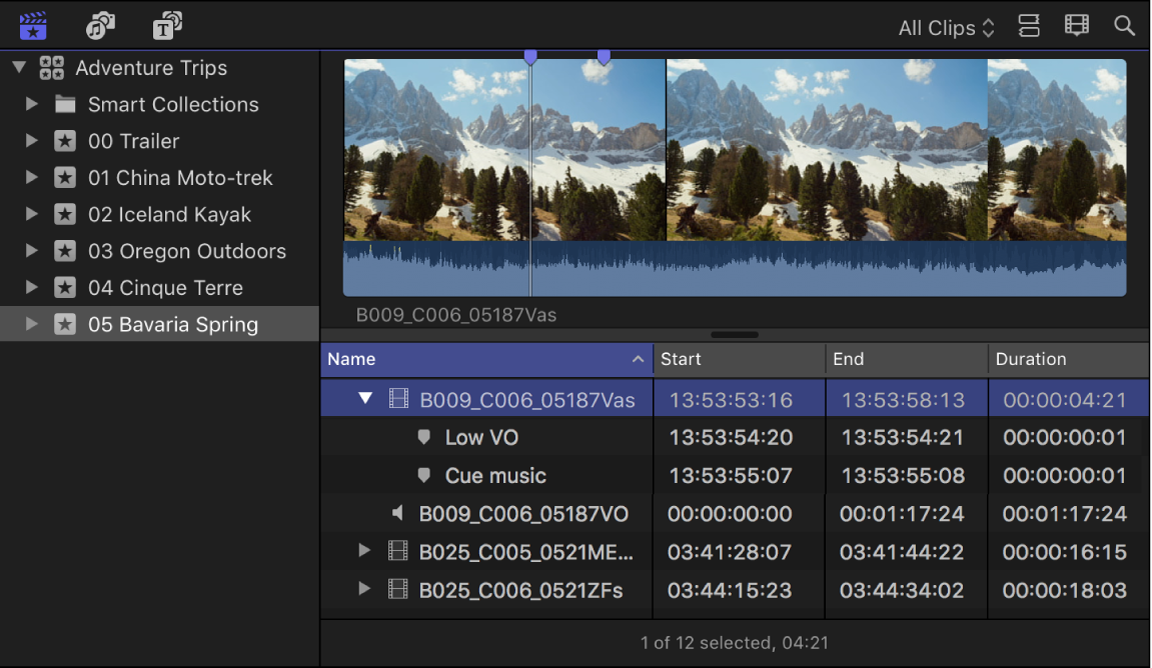Viewport: 1152px width, 668px height.
Task: Expand the B025_C005_0521ME clip row
Action: (x=365, y=550)
